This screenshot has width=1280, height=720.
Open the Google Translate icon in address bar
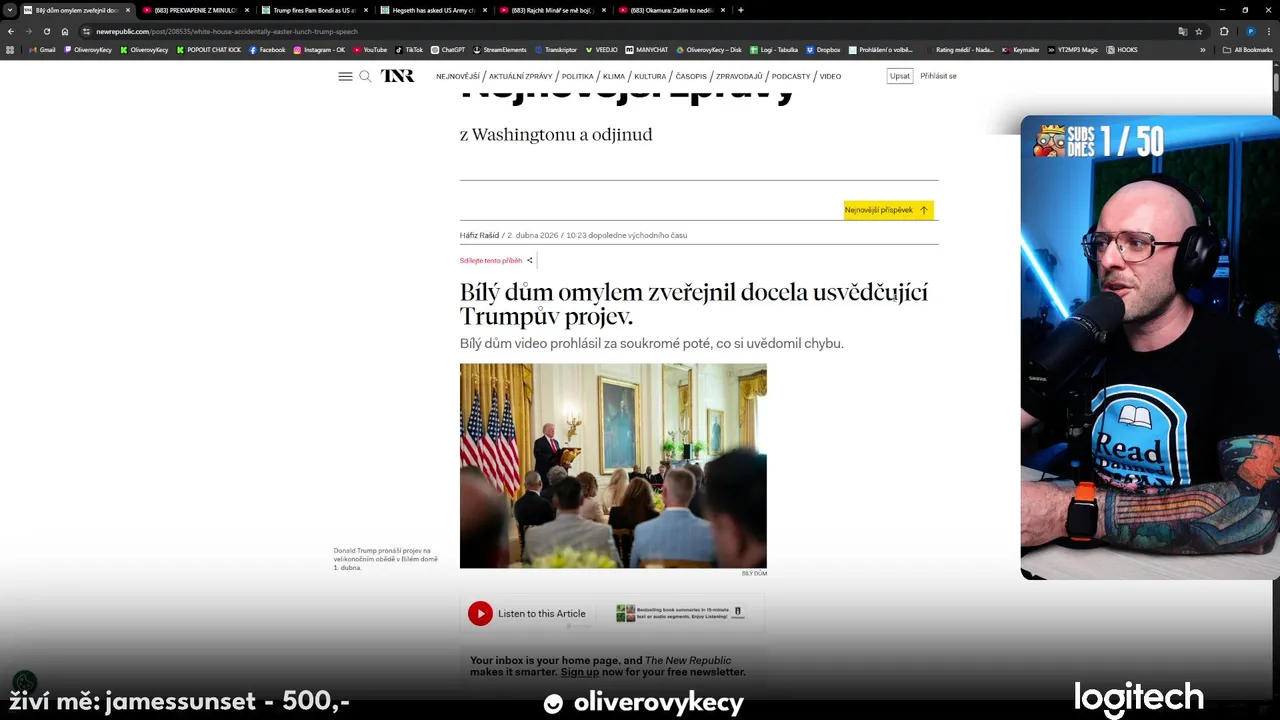click(1183, 31)
